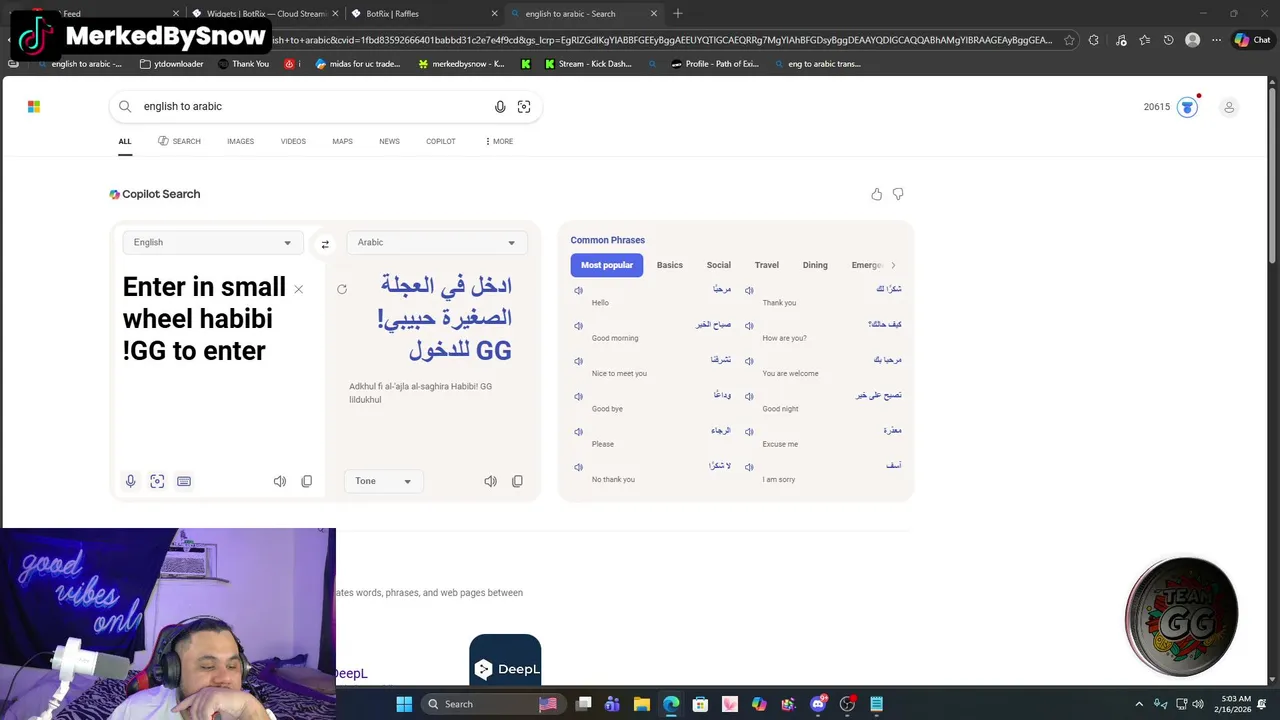Play audio for Please phrase
Viewport: 1280px width, 720px height.
tap(578, 432)
